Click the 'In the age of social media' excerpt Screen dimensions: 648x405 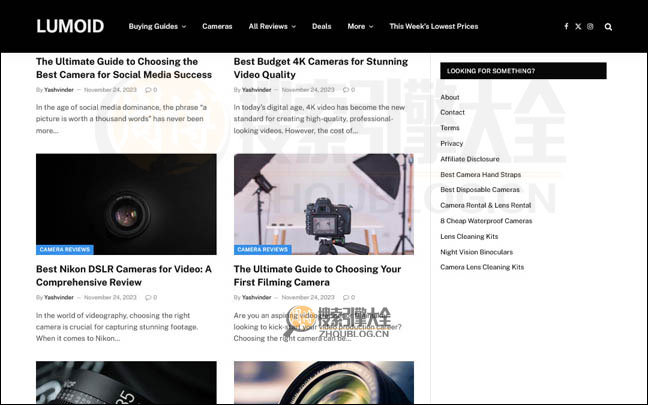121,119
